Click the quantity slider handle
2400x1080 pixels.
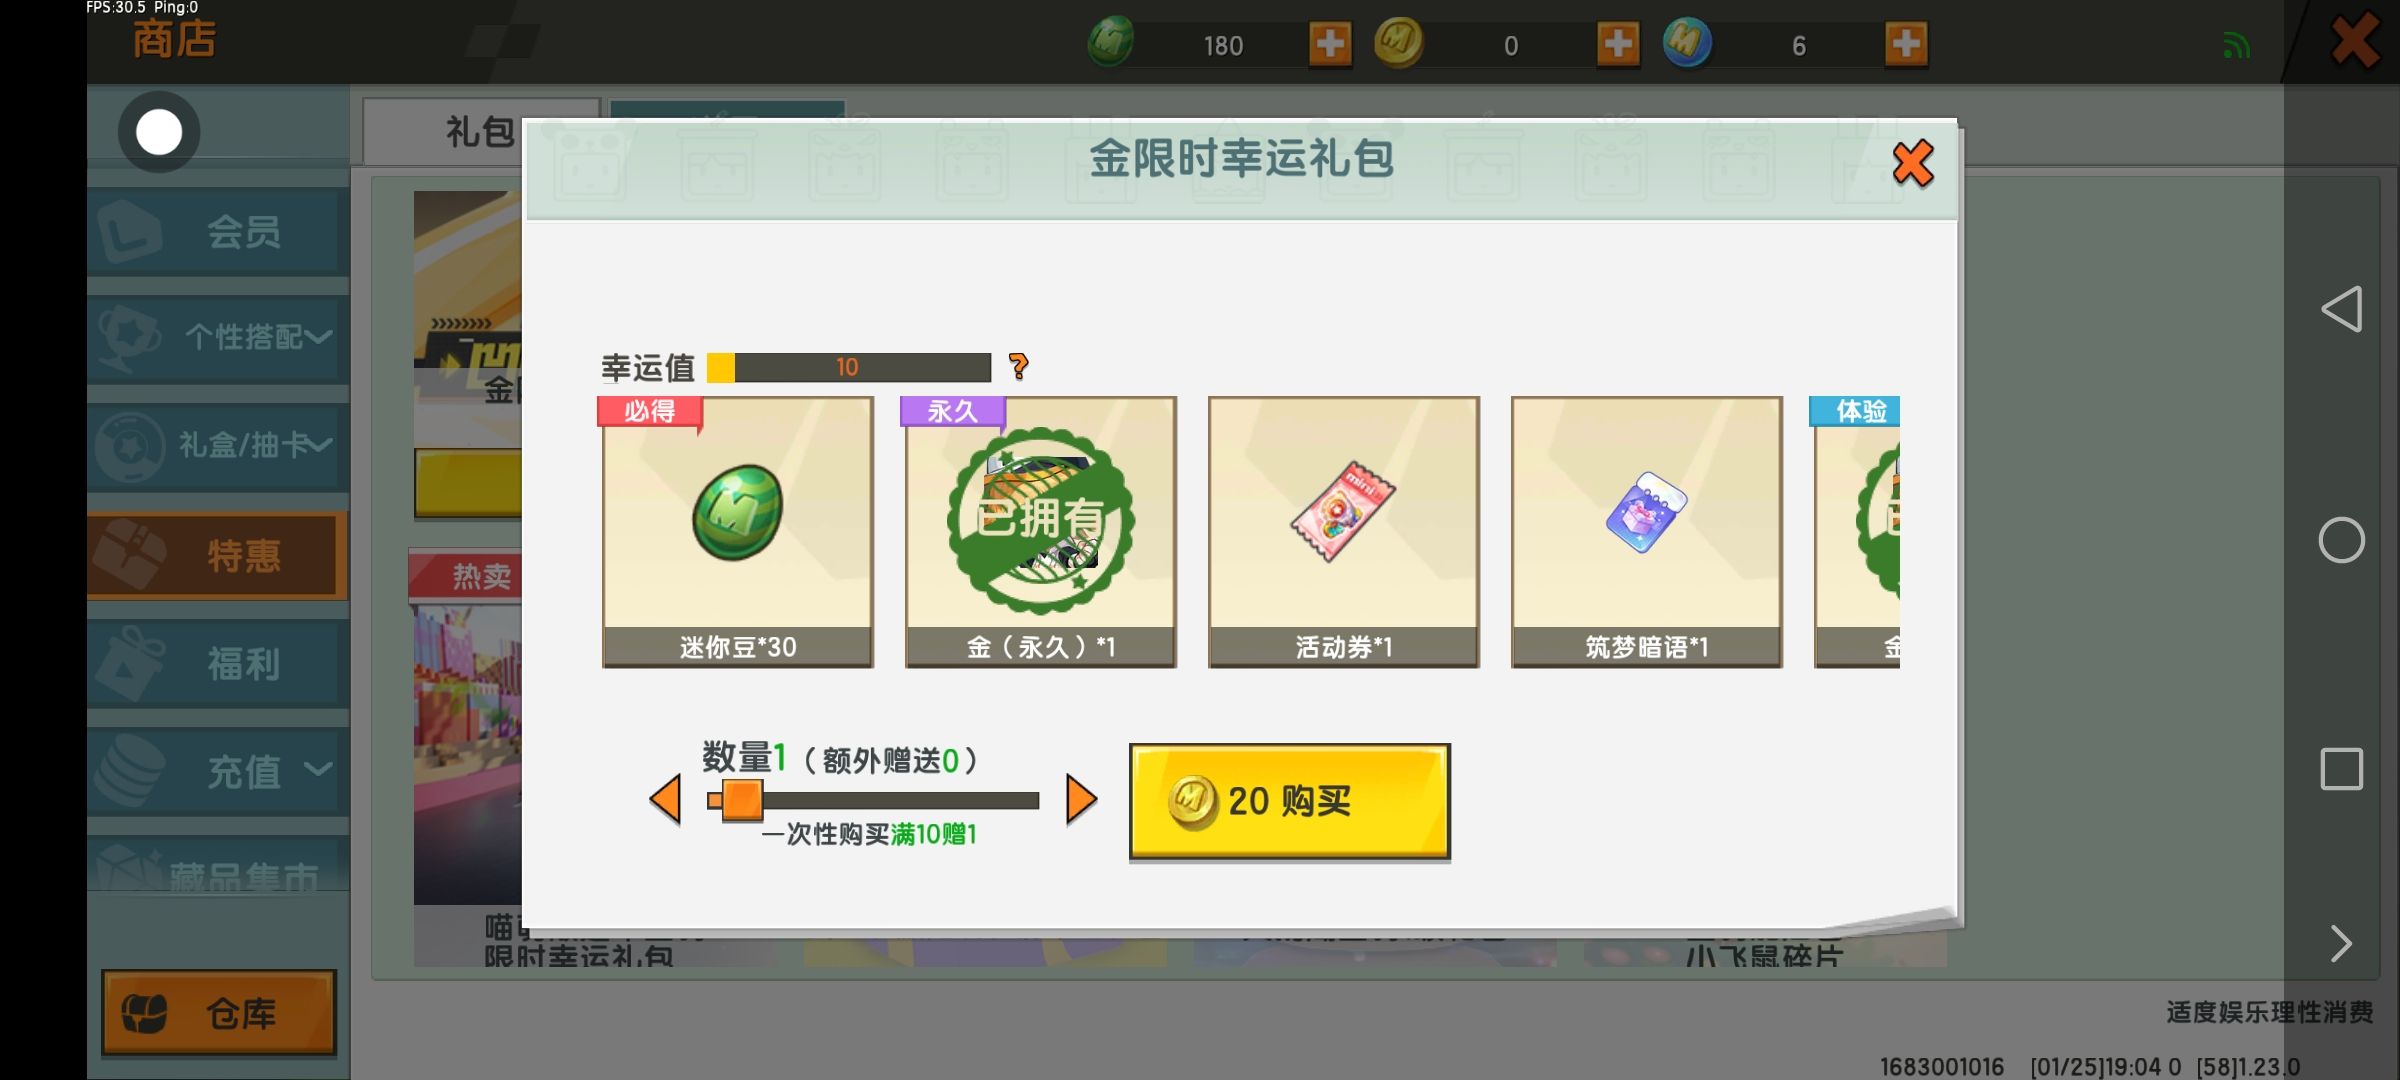741,800
